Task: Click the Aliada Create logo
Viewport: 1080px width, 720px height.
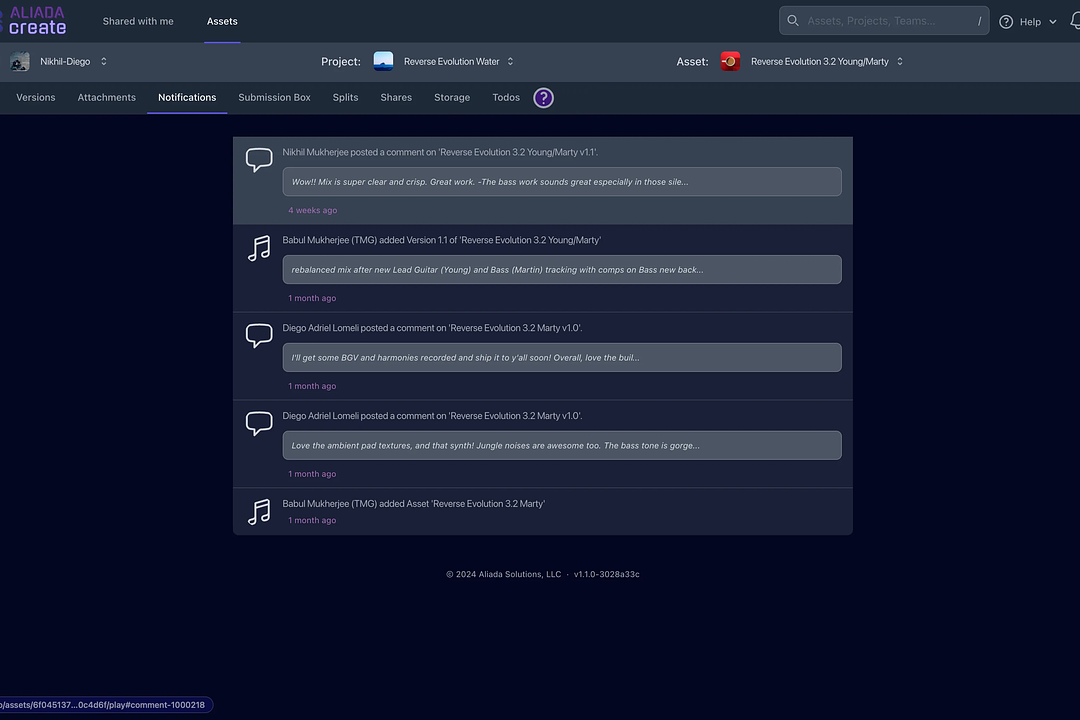Action: point(37,21)
